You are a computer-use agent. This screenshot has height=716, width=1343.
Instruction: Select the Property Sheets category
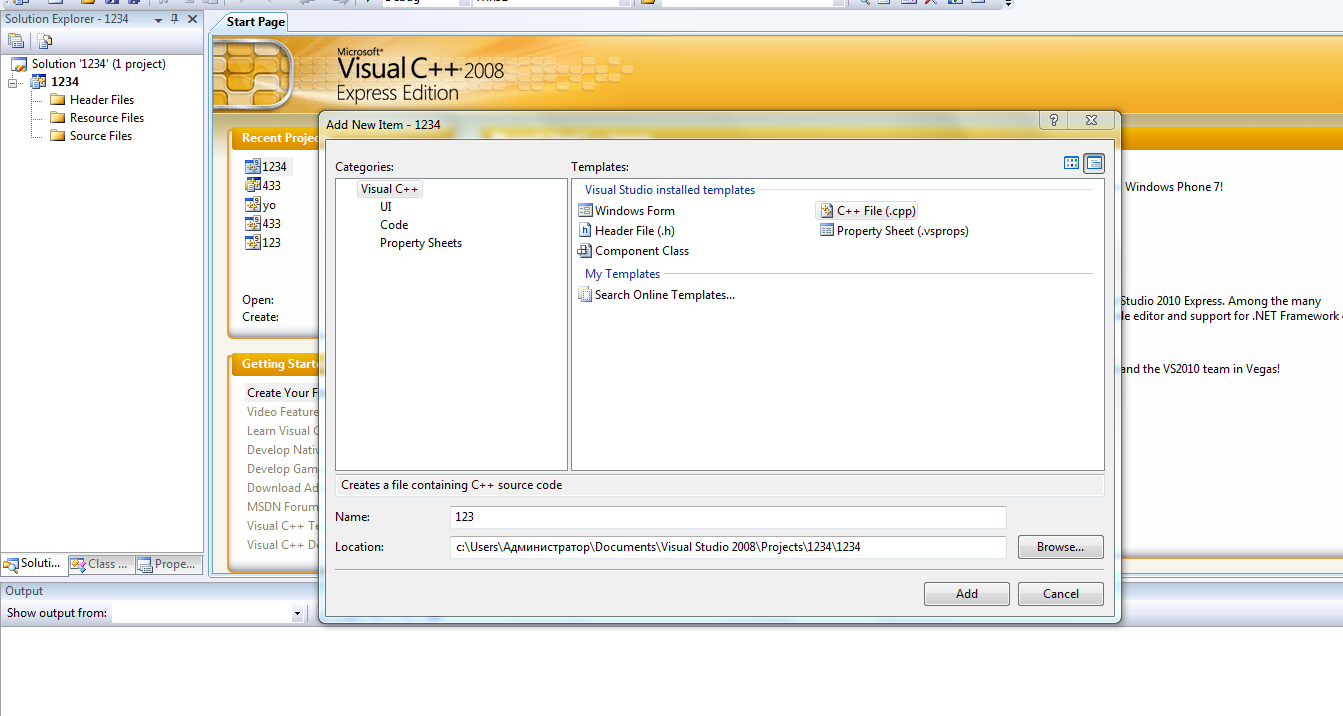(x=421, y=243)
